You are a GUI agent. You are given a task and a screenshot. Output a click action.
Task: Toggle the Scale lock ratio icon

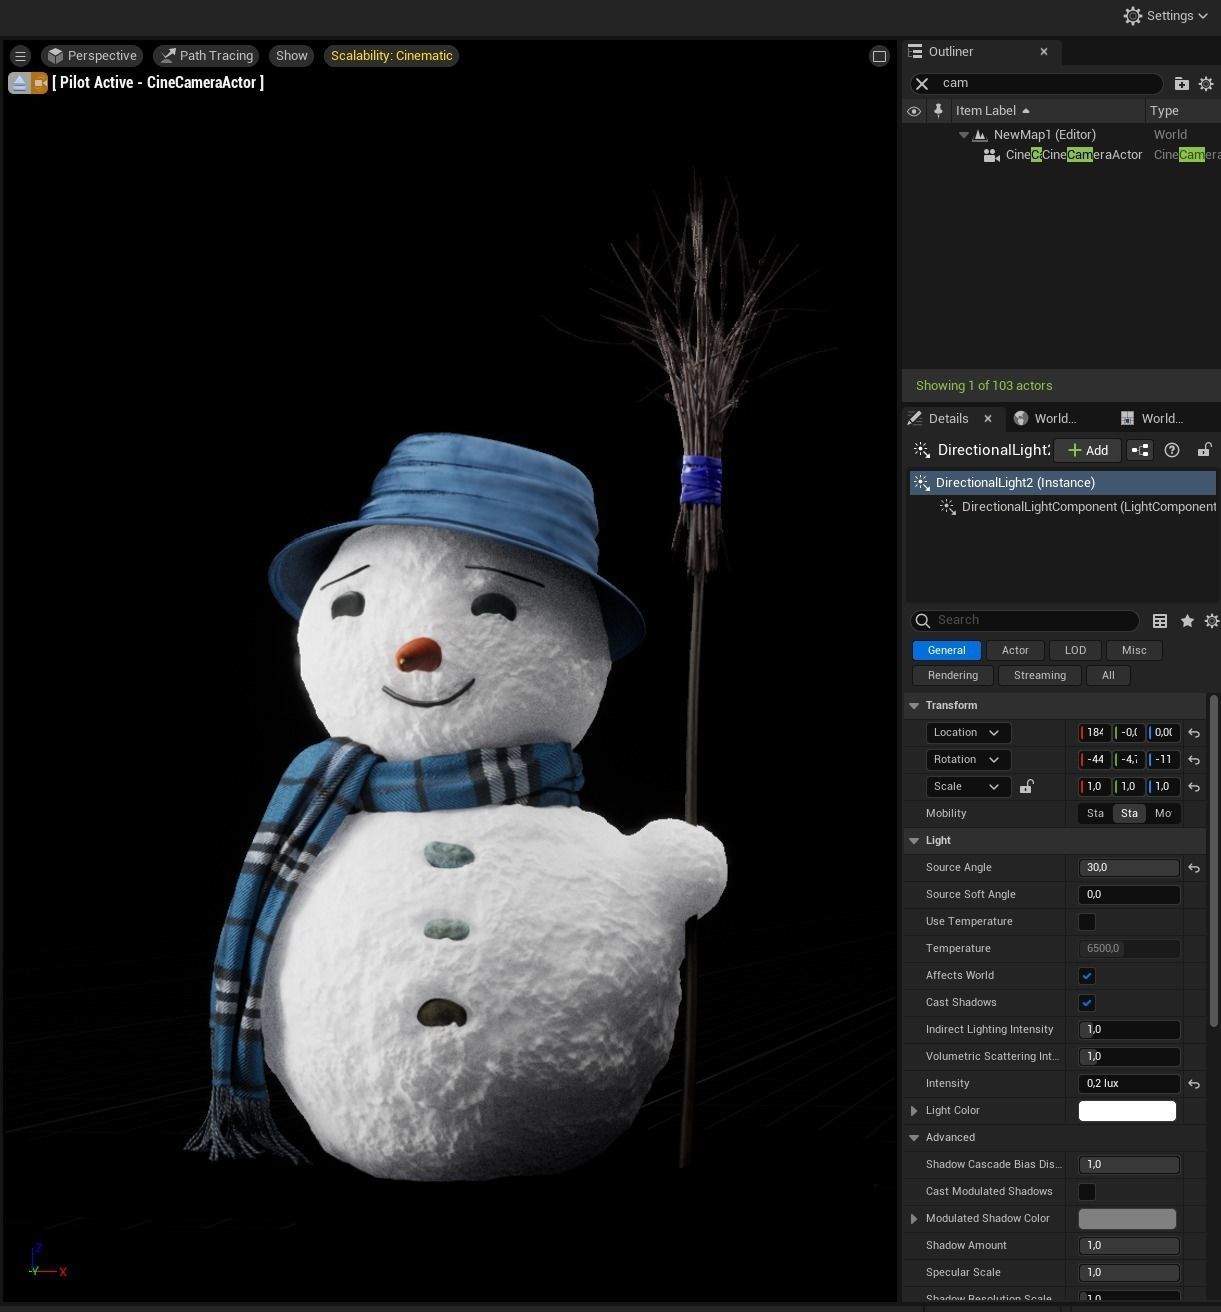1026,787
